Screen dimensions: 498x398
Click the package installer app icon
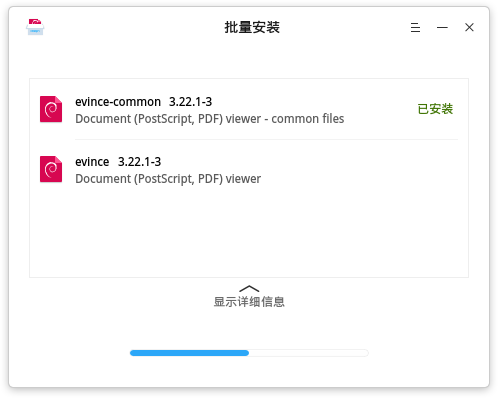(x=35, y=27)
